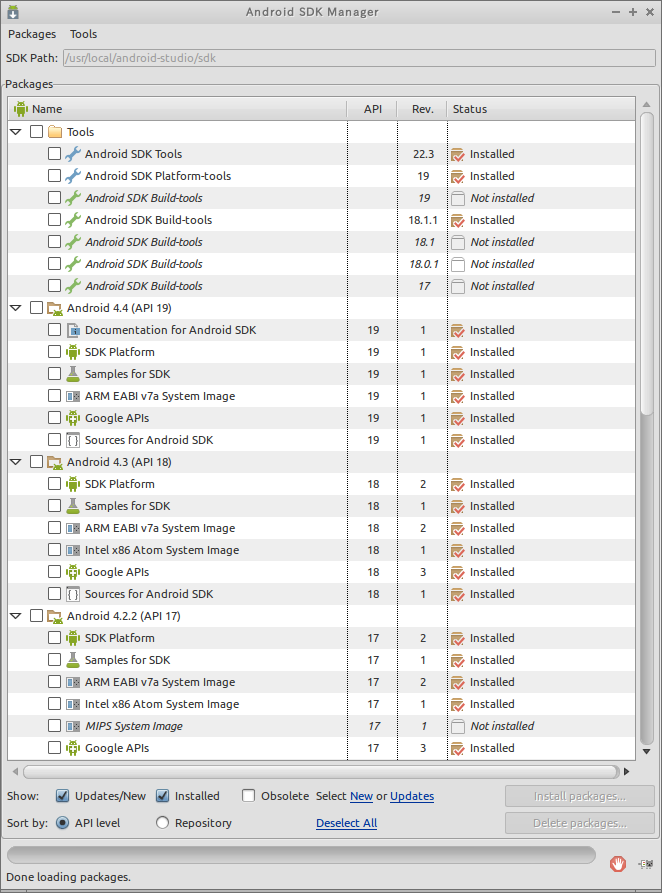Select the SDK Platform row with API 17
The image size is (662, 893).
pos(321,638)
